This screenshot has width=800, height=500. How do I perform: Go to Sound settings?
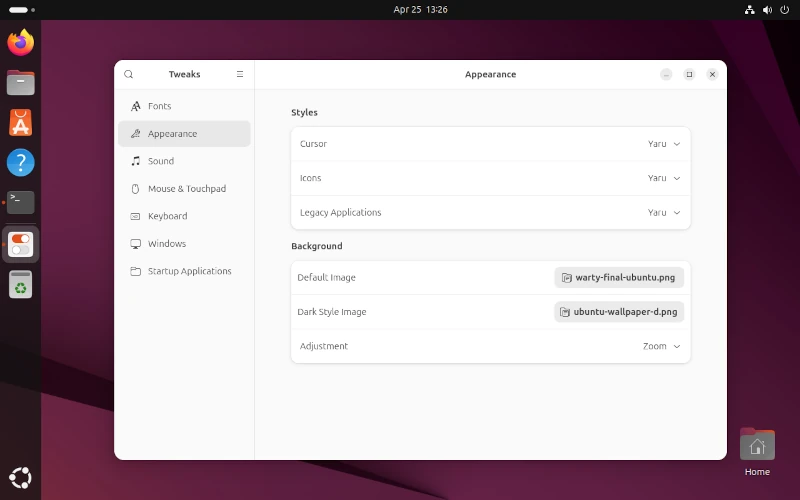tap(184, 161)
